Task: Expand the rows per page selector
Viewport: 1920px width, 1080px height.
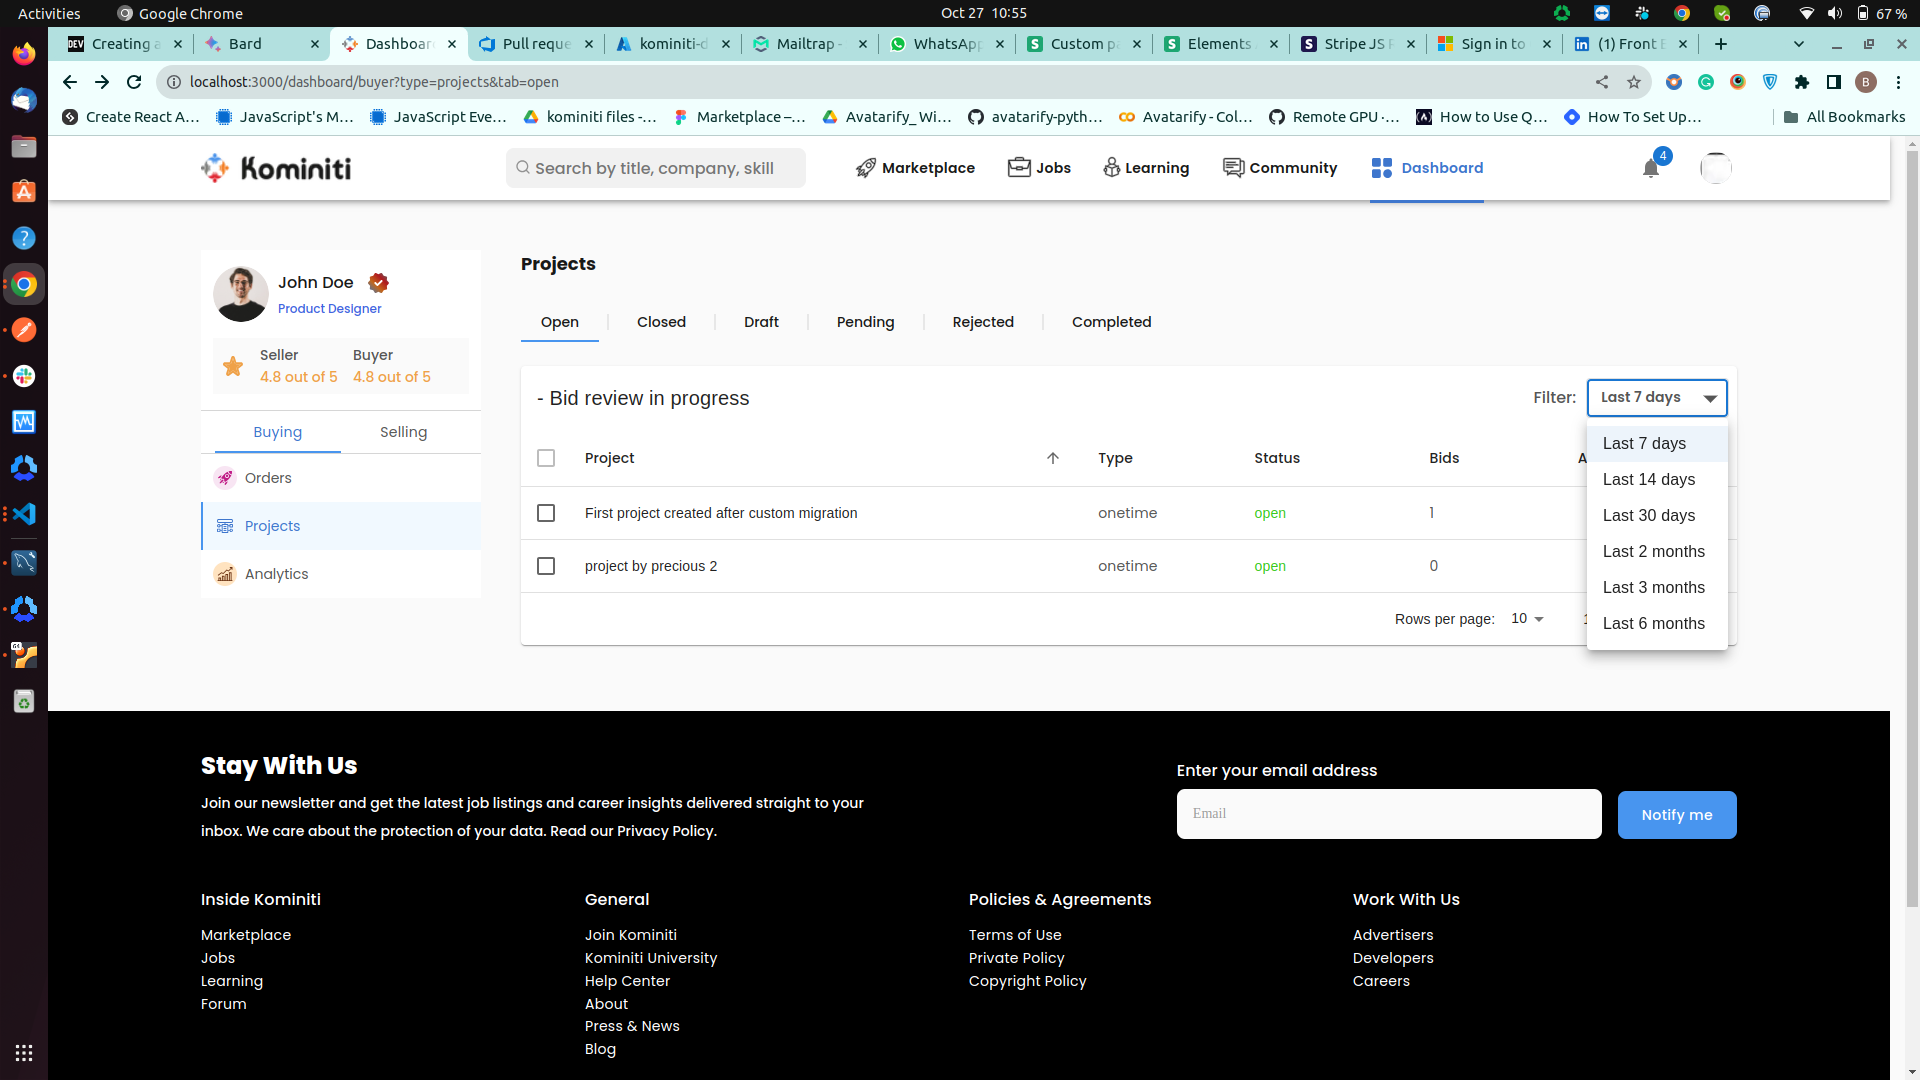Action: click(1527, 619)
